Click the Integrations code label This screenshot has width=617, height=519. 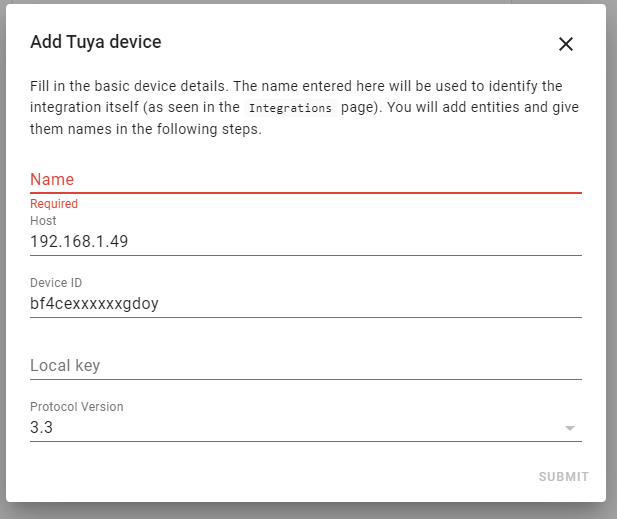[x=290, y=108]
